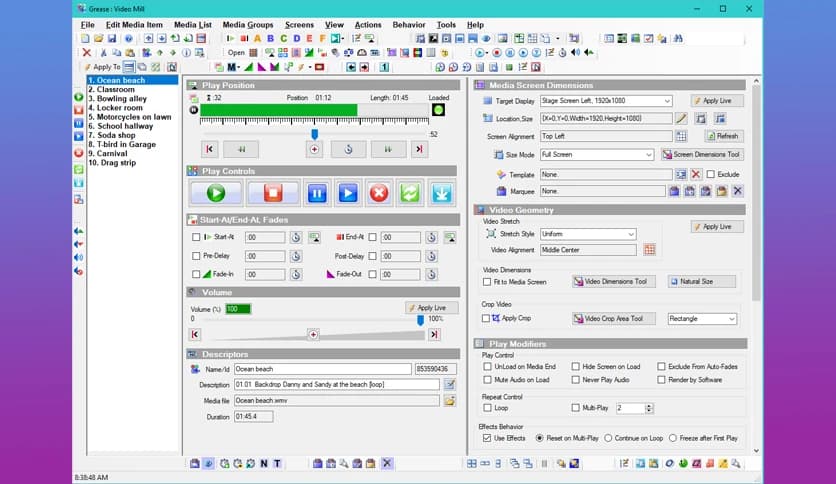Select media group letter D icon

click(296, 38)
